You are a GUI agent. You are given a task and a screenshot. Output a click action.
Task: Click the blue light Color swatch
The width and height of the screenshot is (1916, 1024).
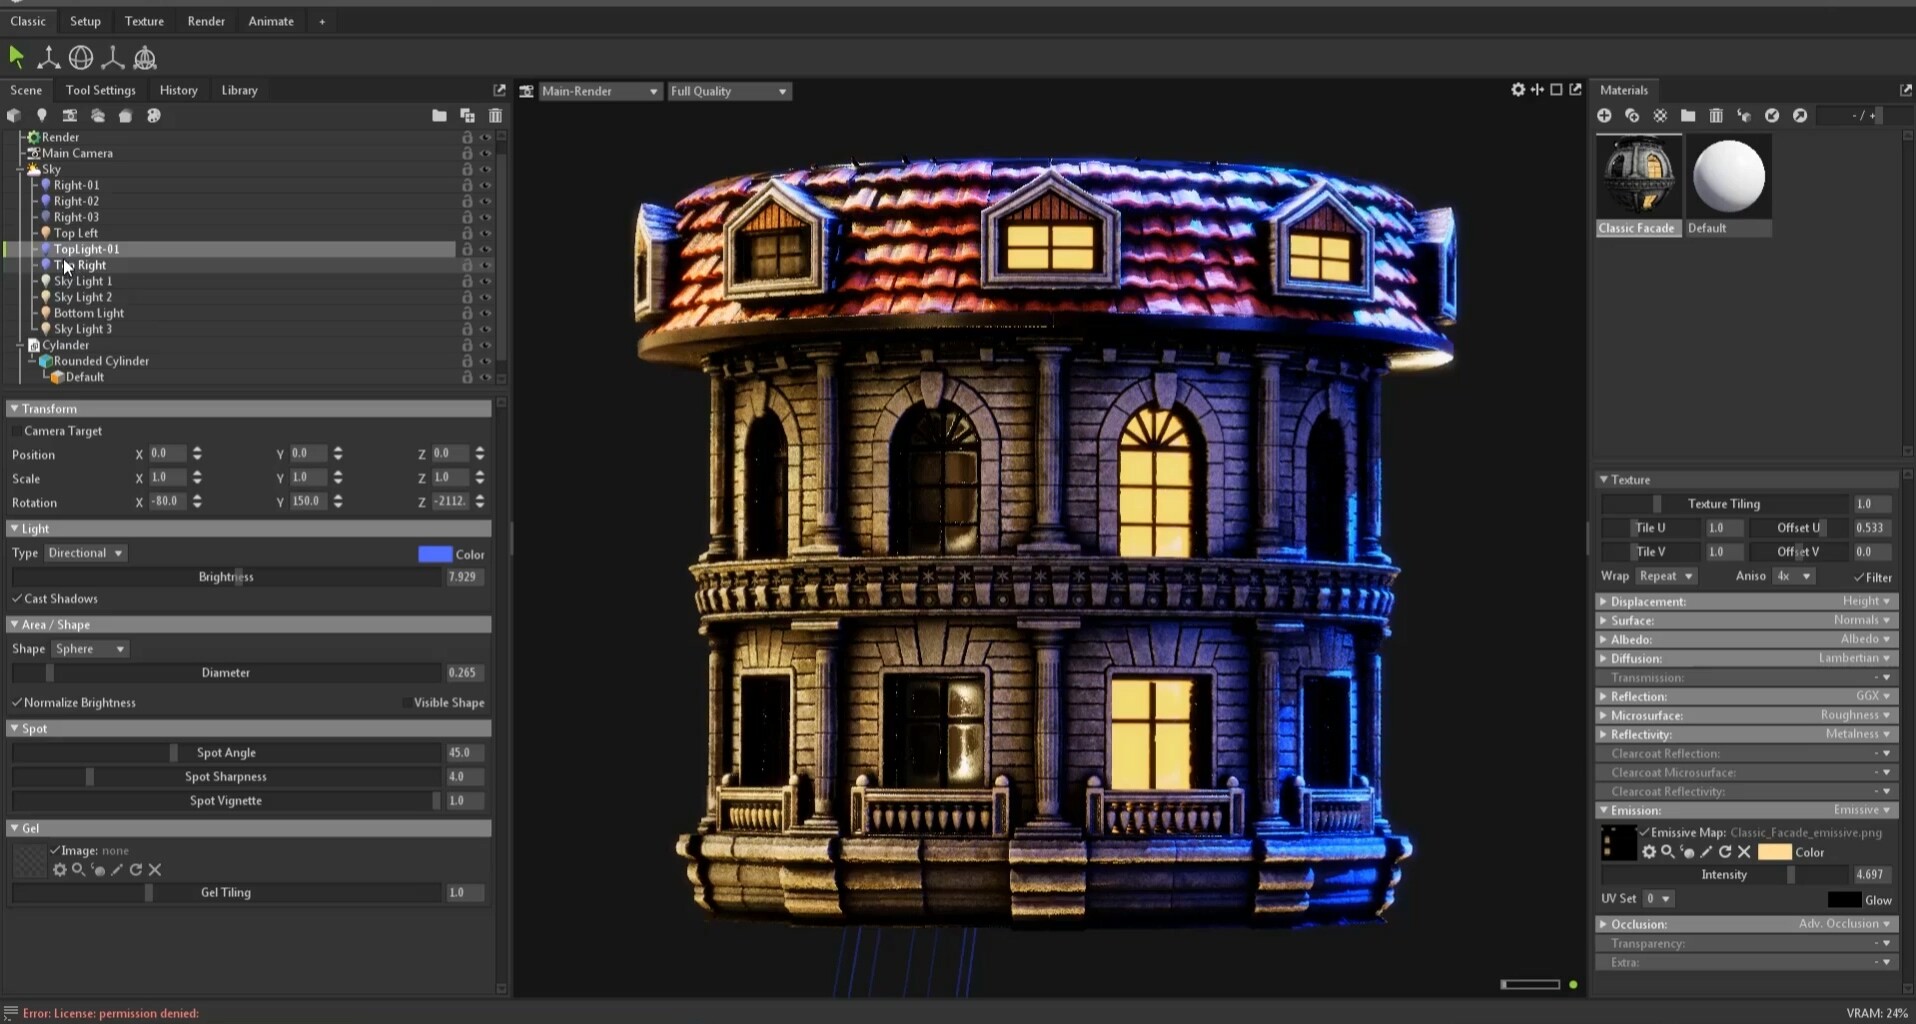coord(435,554)
